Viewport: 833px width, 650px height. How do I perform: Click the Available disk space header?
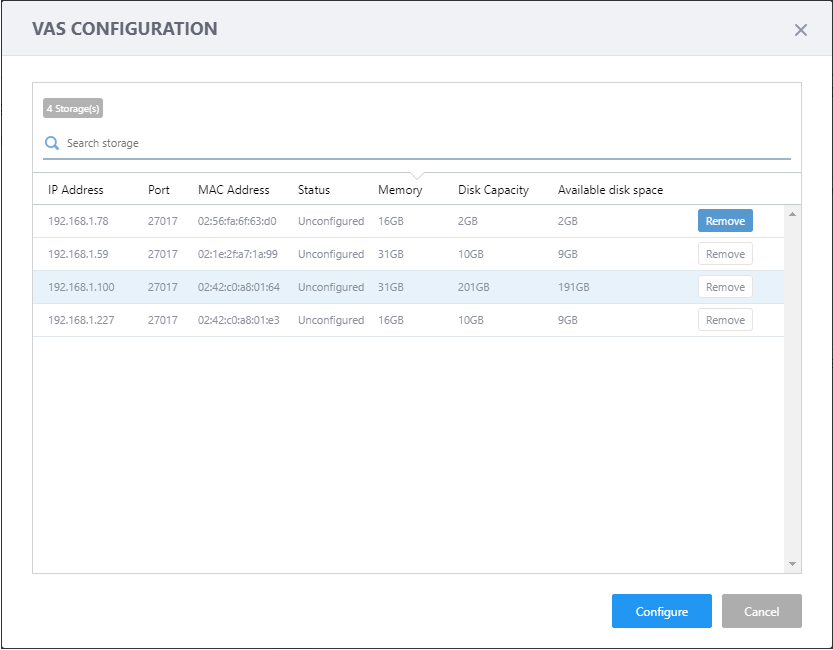tap(610, 190)
